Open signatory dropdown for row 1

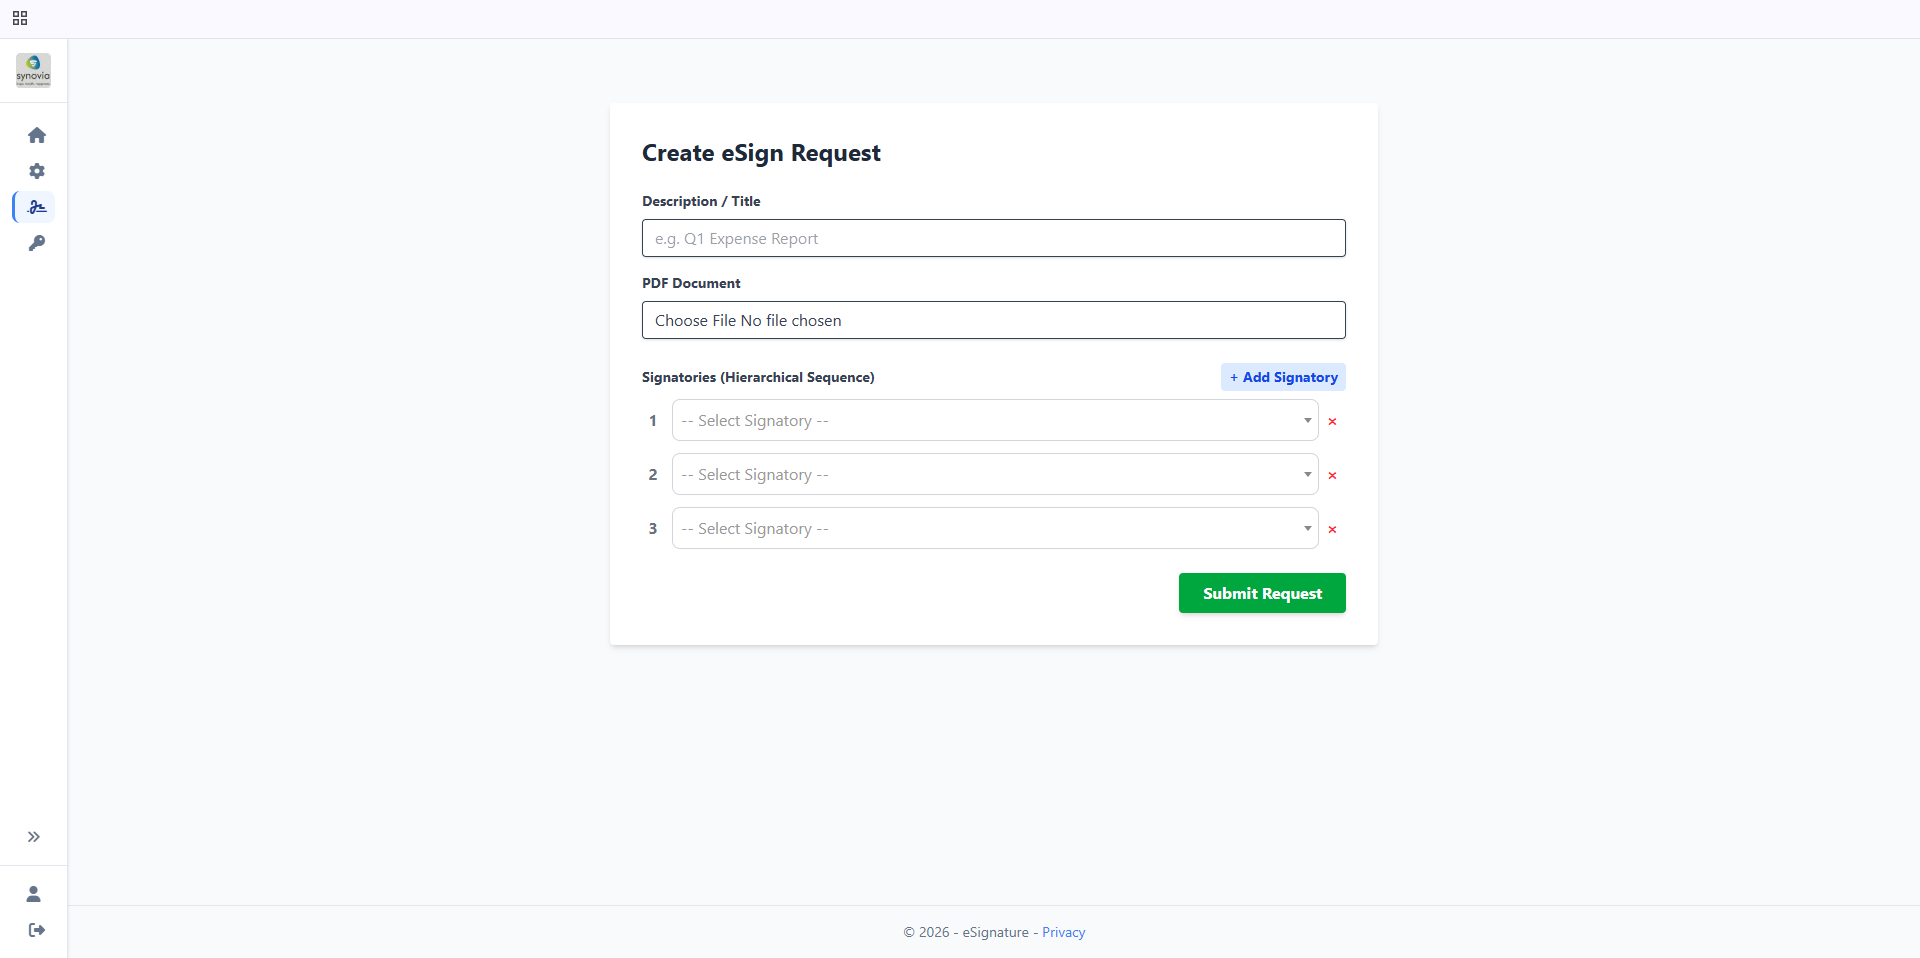[x=995, y=420]
